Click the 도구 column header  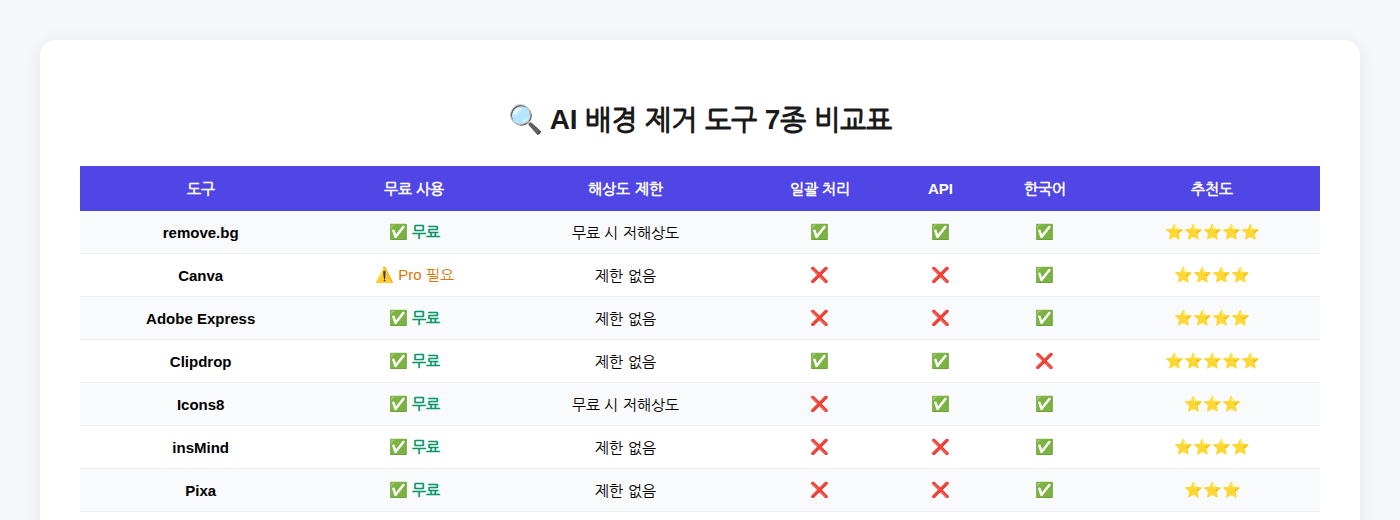pos(201,189)
